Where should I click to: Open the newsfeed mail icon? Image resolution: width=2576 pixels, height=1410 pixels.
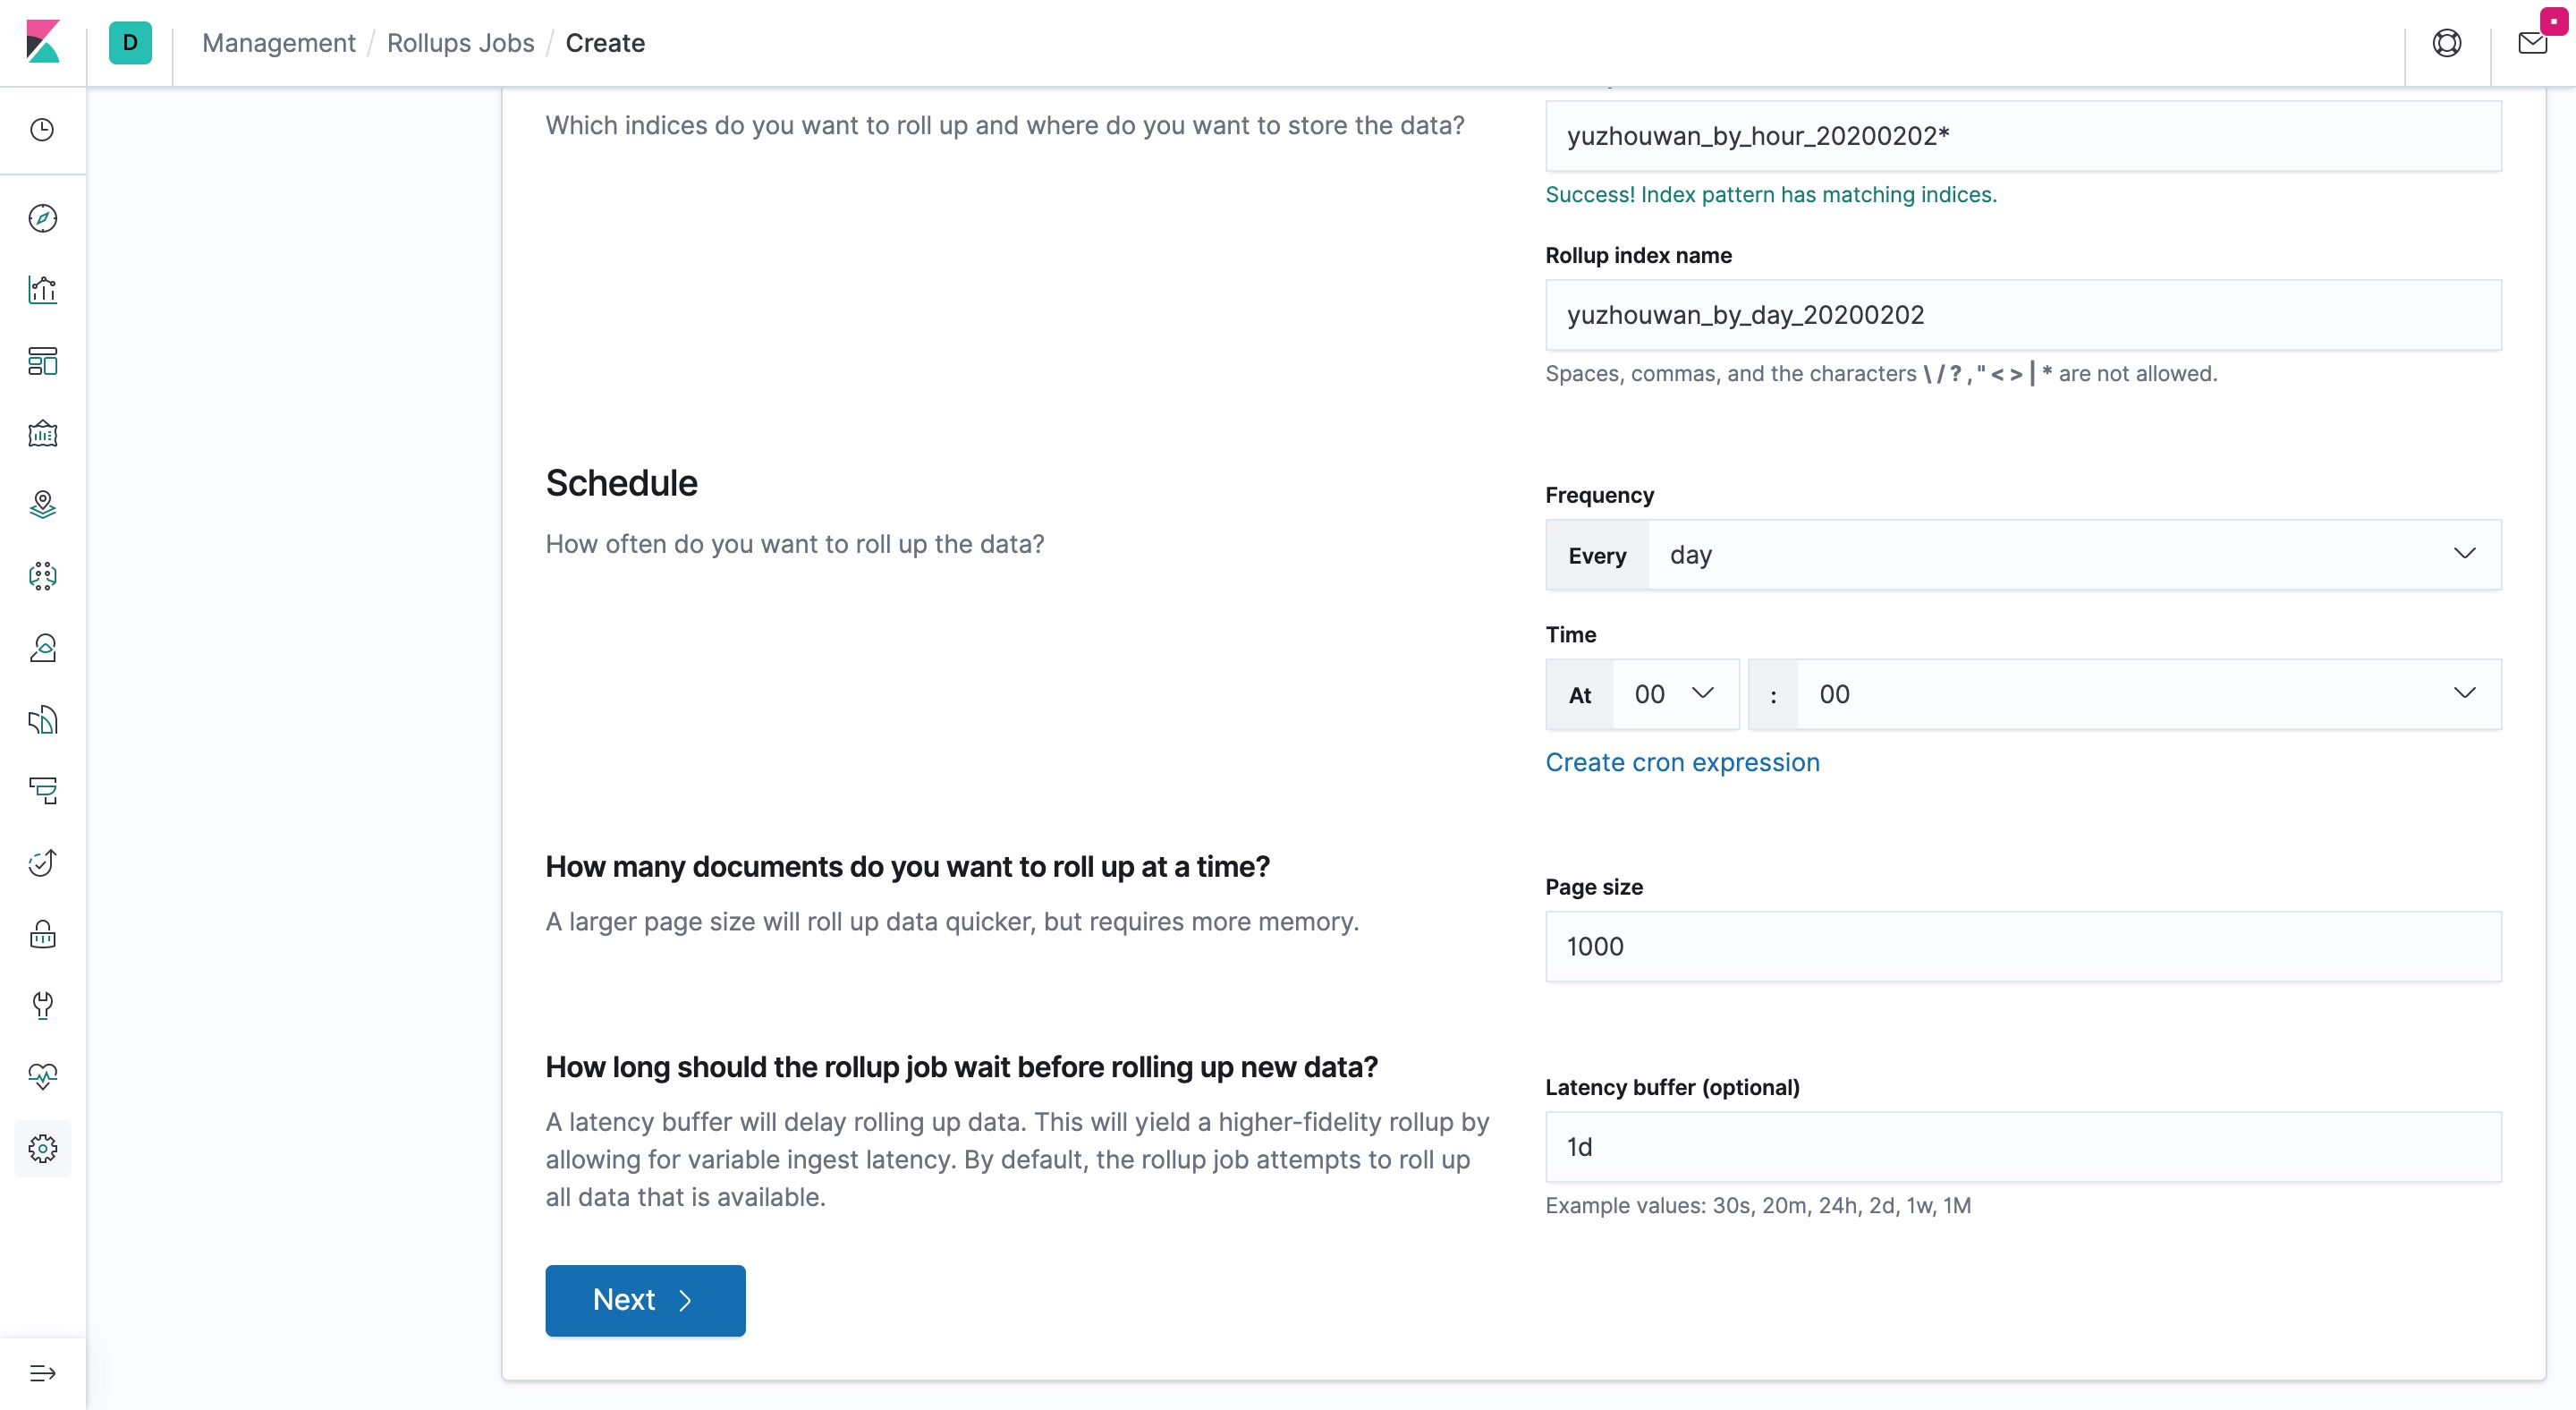(x=2531, y=43)
